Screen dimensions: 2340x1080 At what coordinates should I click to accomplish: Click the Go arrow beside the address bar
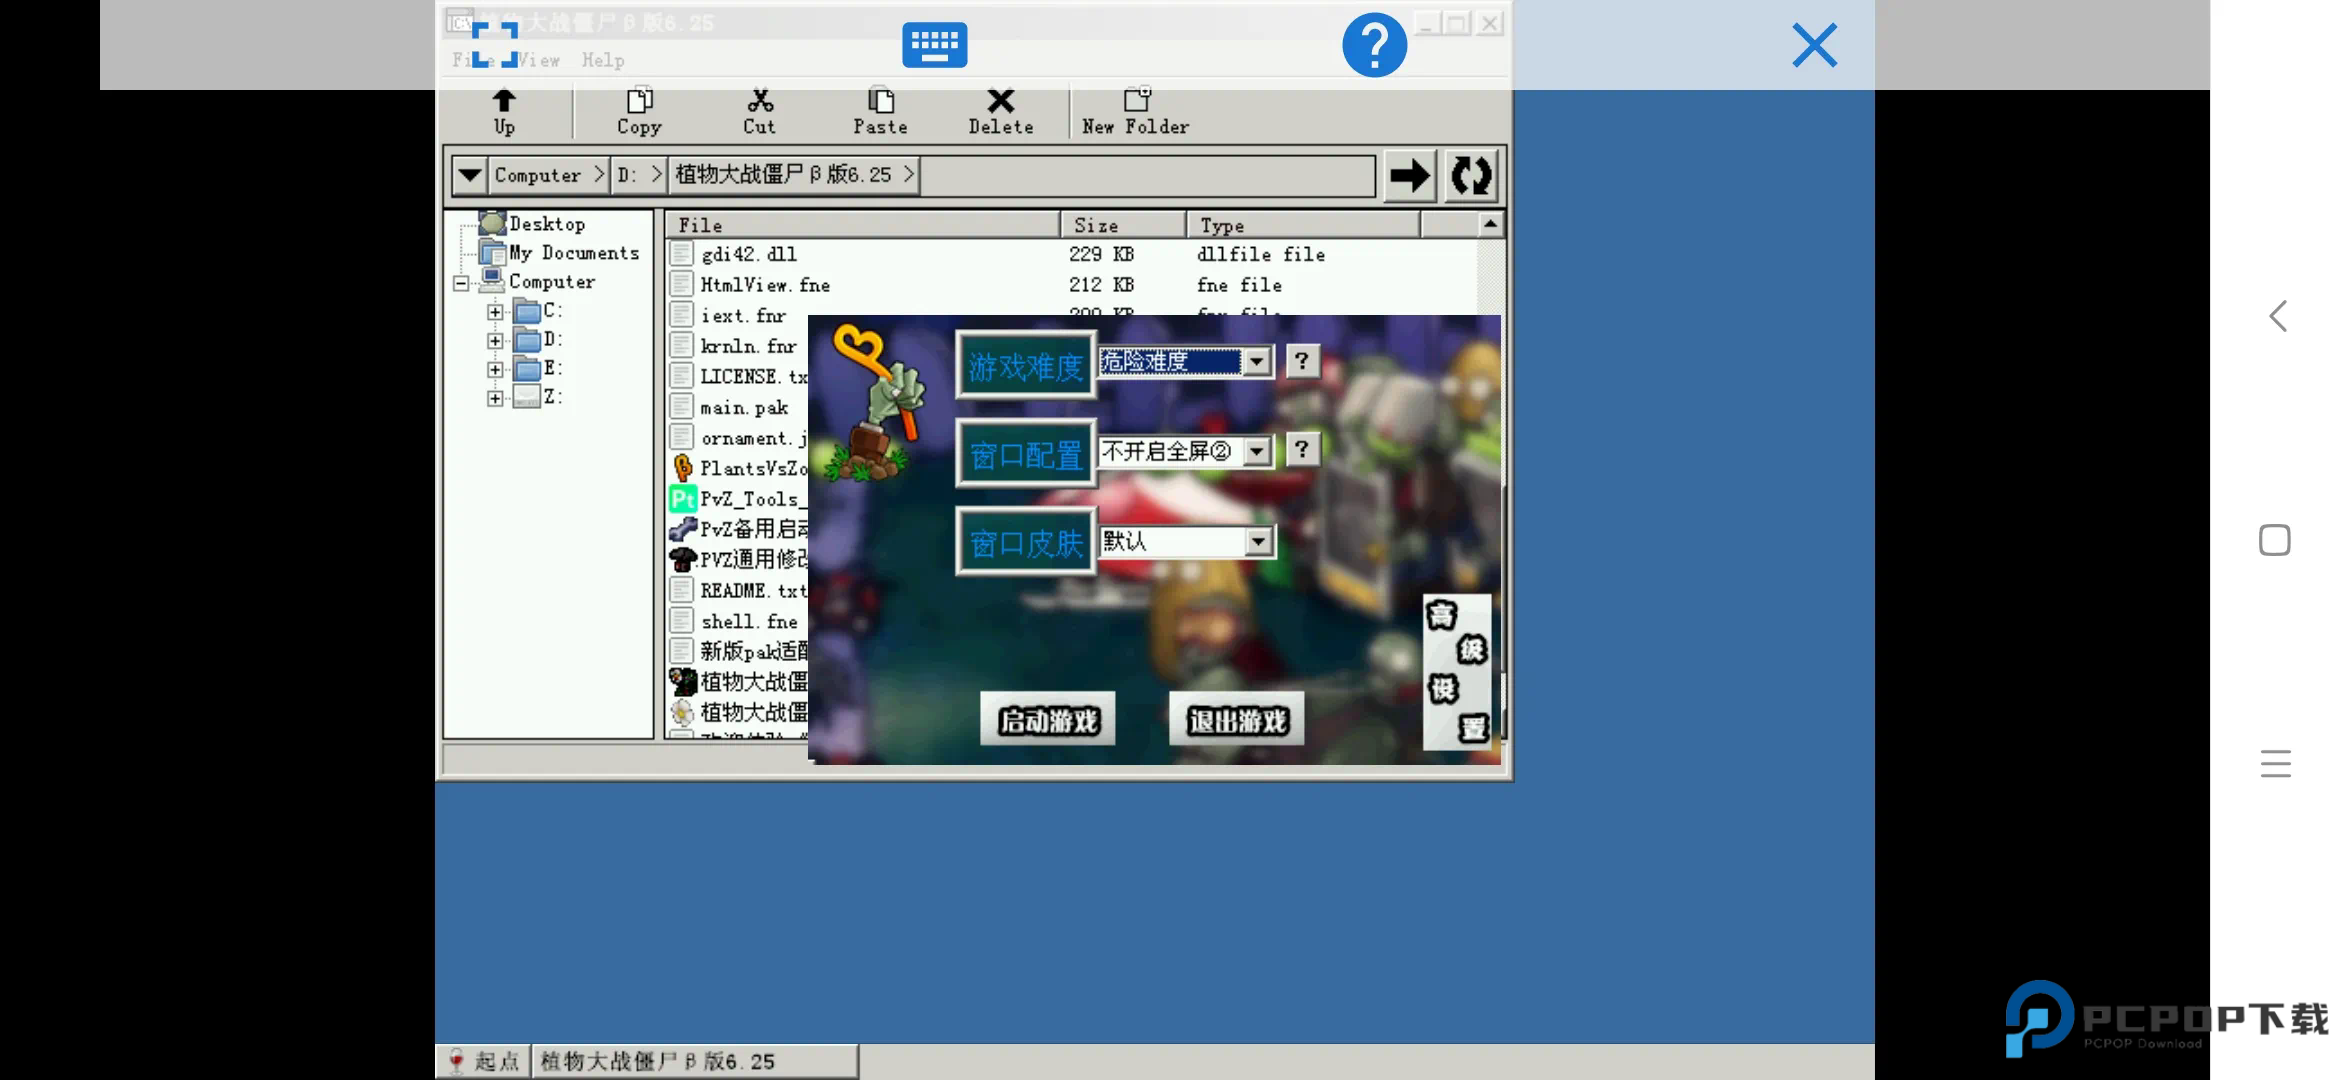1410,176
